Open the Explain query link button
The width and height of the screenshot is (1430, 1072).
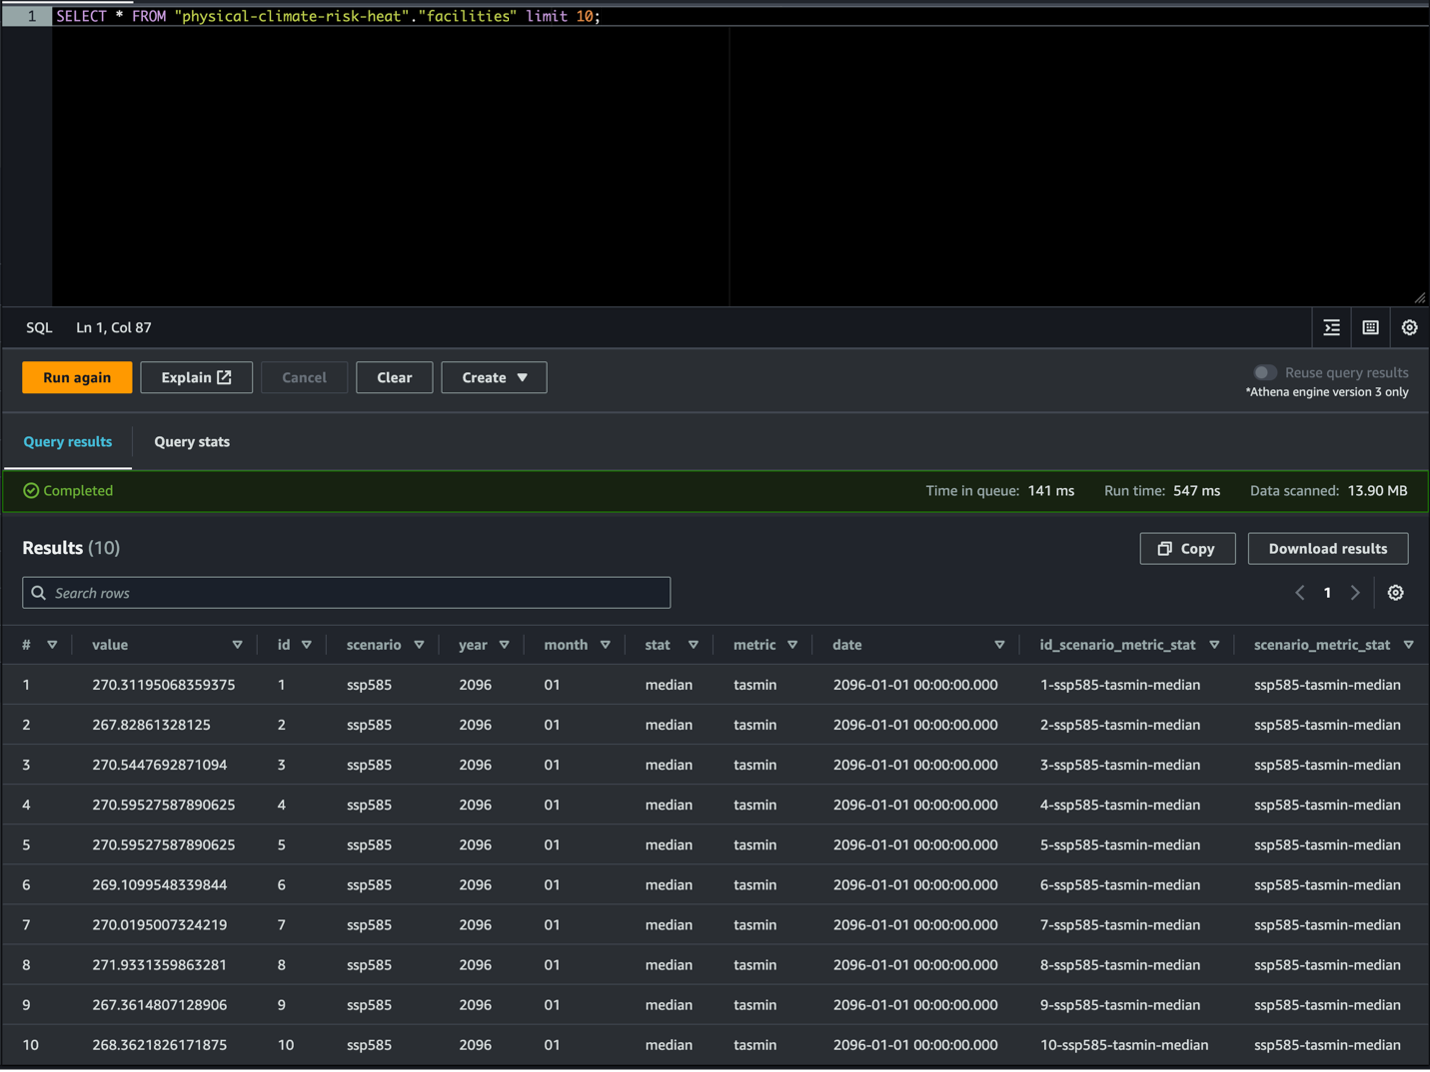(196, 378)
